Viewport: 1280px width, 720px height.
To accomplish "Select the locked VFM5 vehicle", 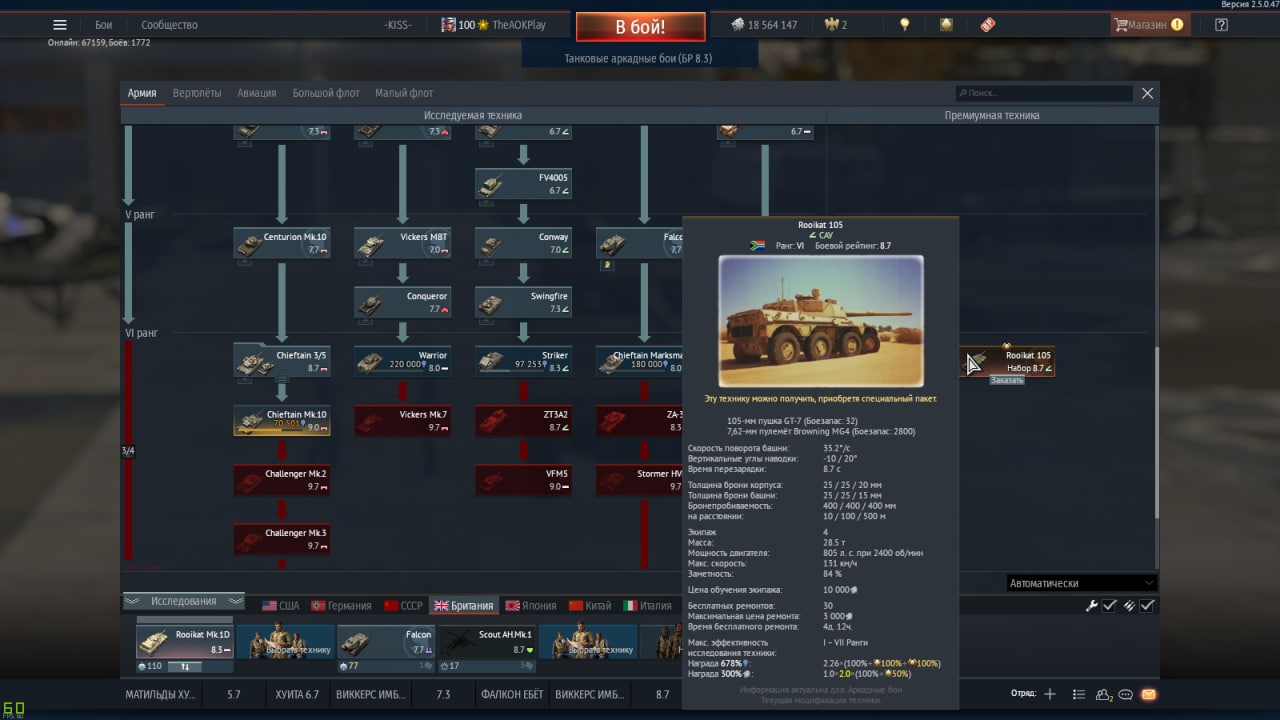I will [x=523, y=480].
